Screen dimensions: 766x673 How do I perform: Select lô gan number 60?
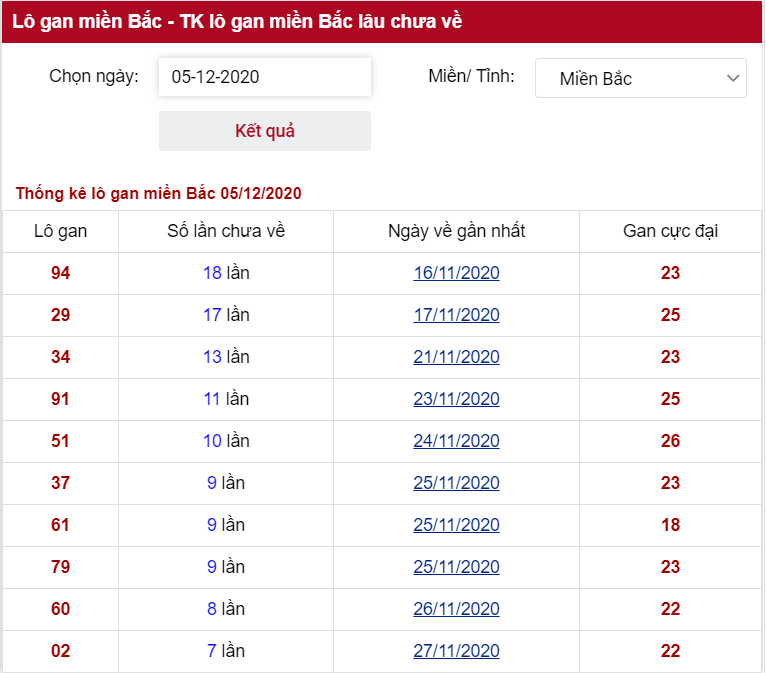click(x=61, y=609)
